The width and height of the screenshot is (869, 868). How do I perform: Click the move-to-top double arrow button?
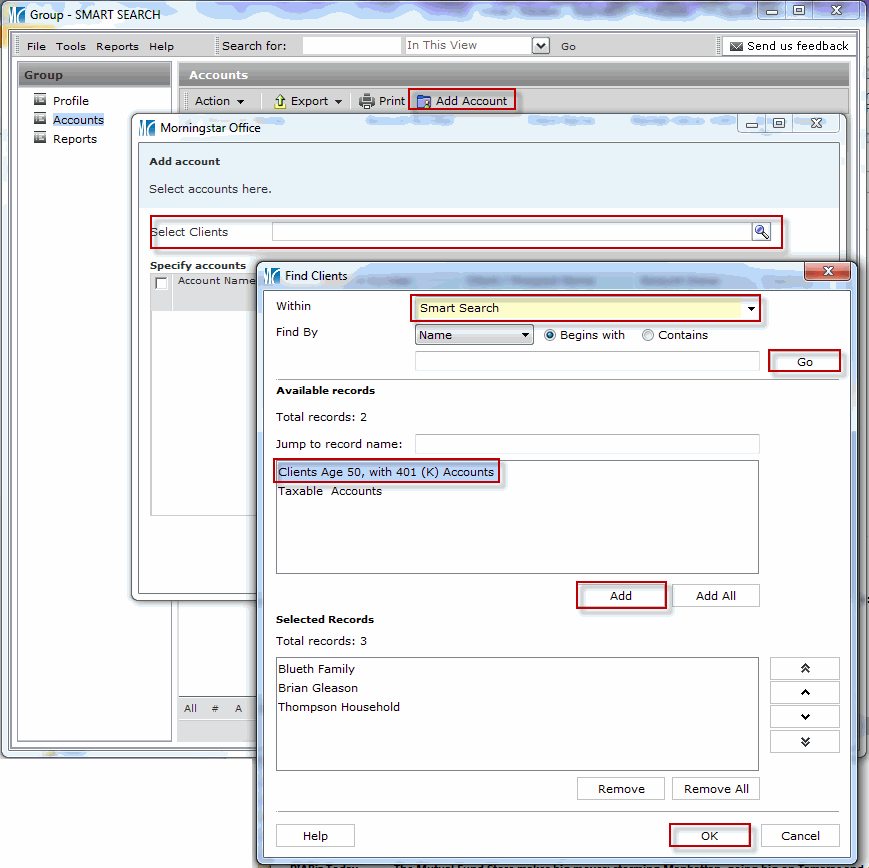click(805, 669)
